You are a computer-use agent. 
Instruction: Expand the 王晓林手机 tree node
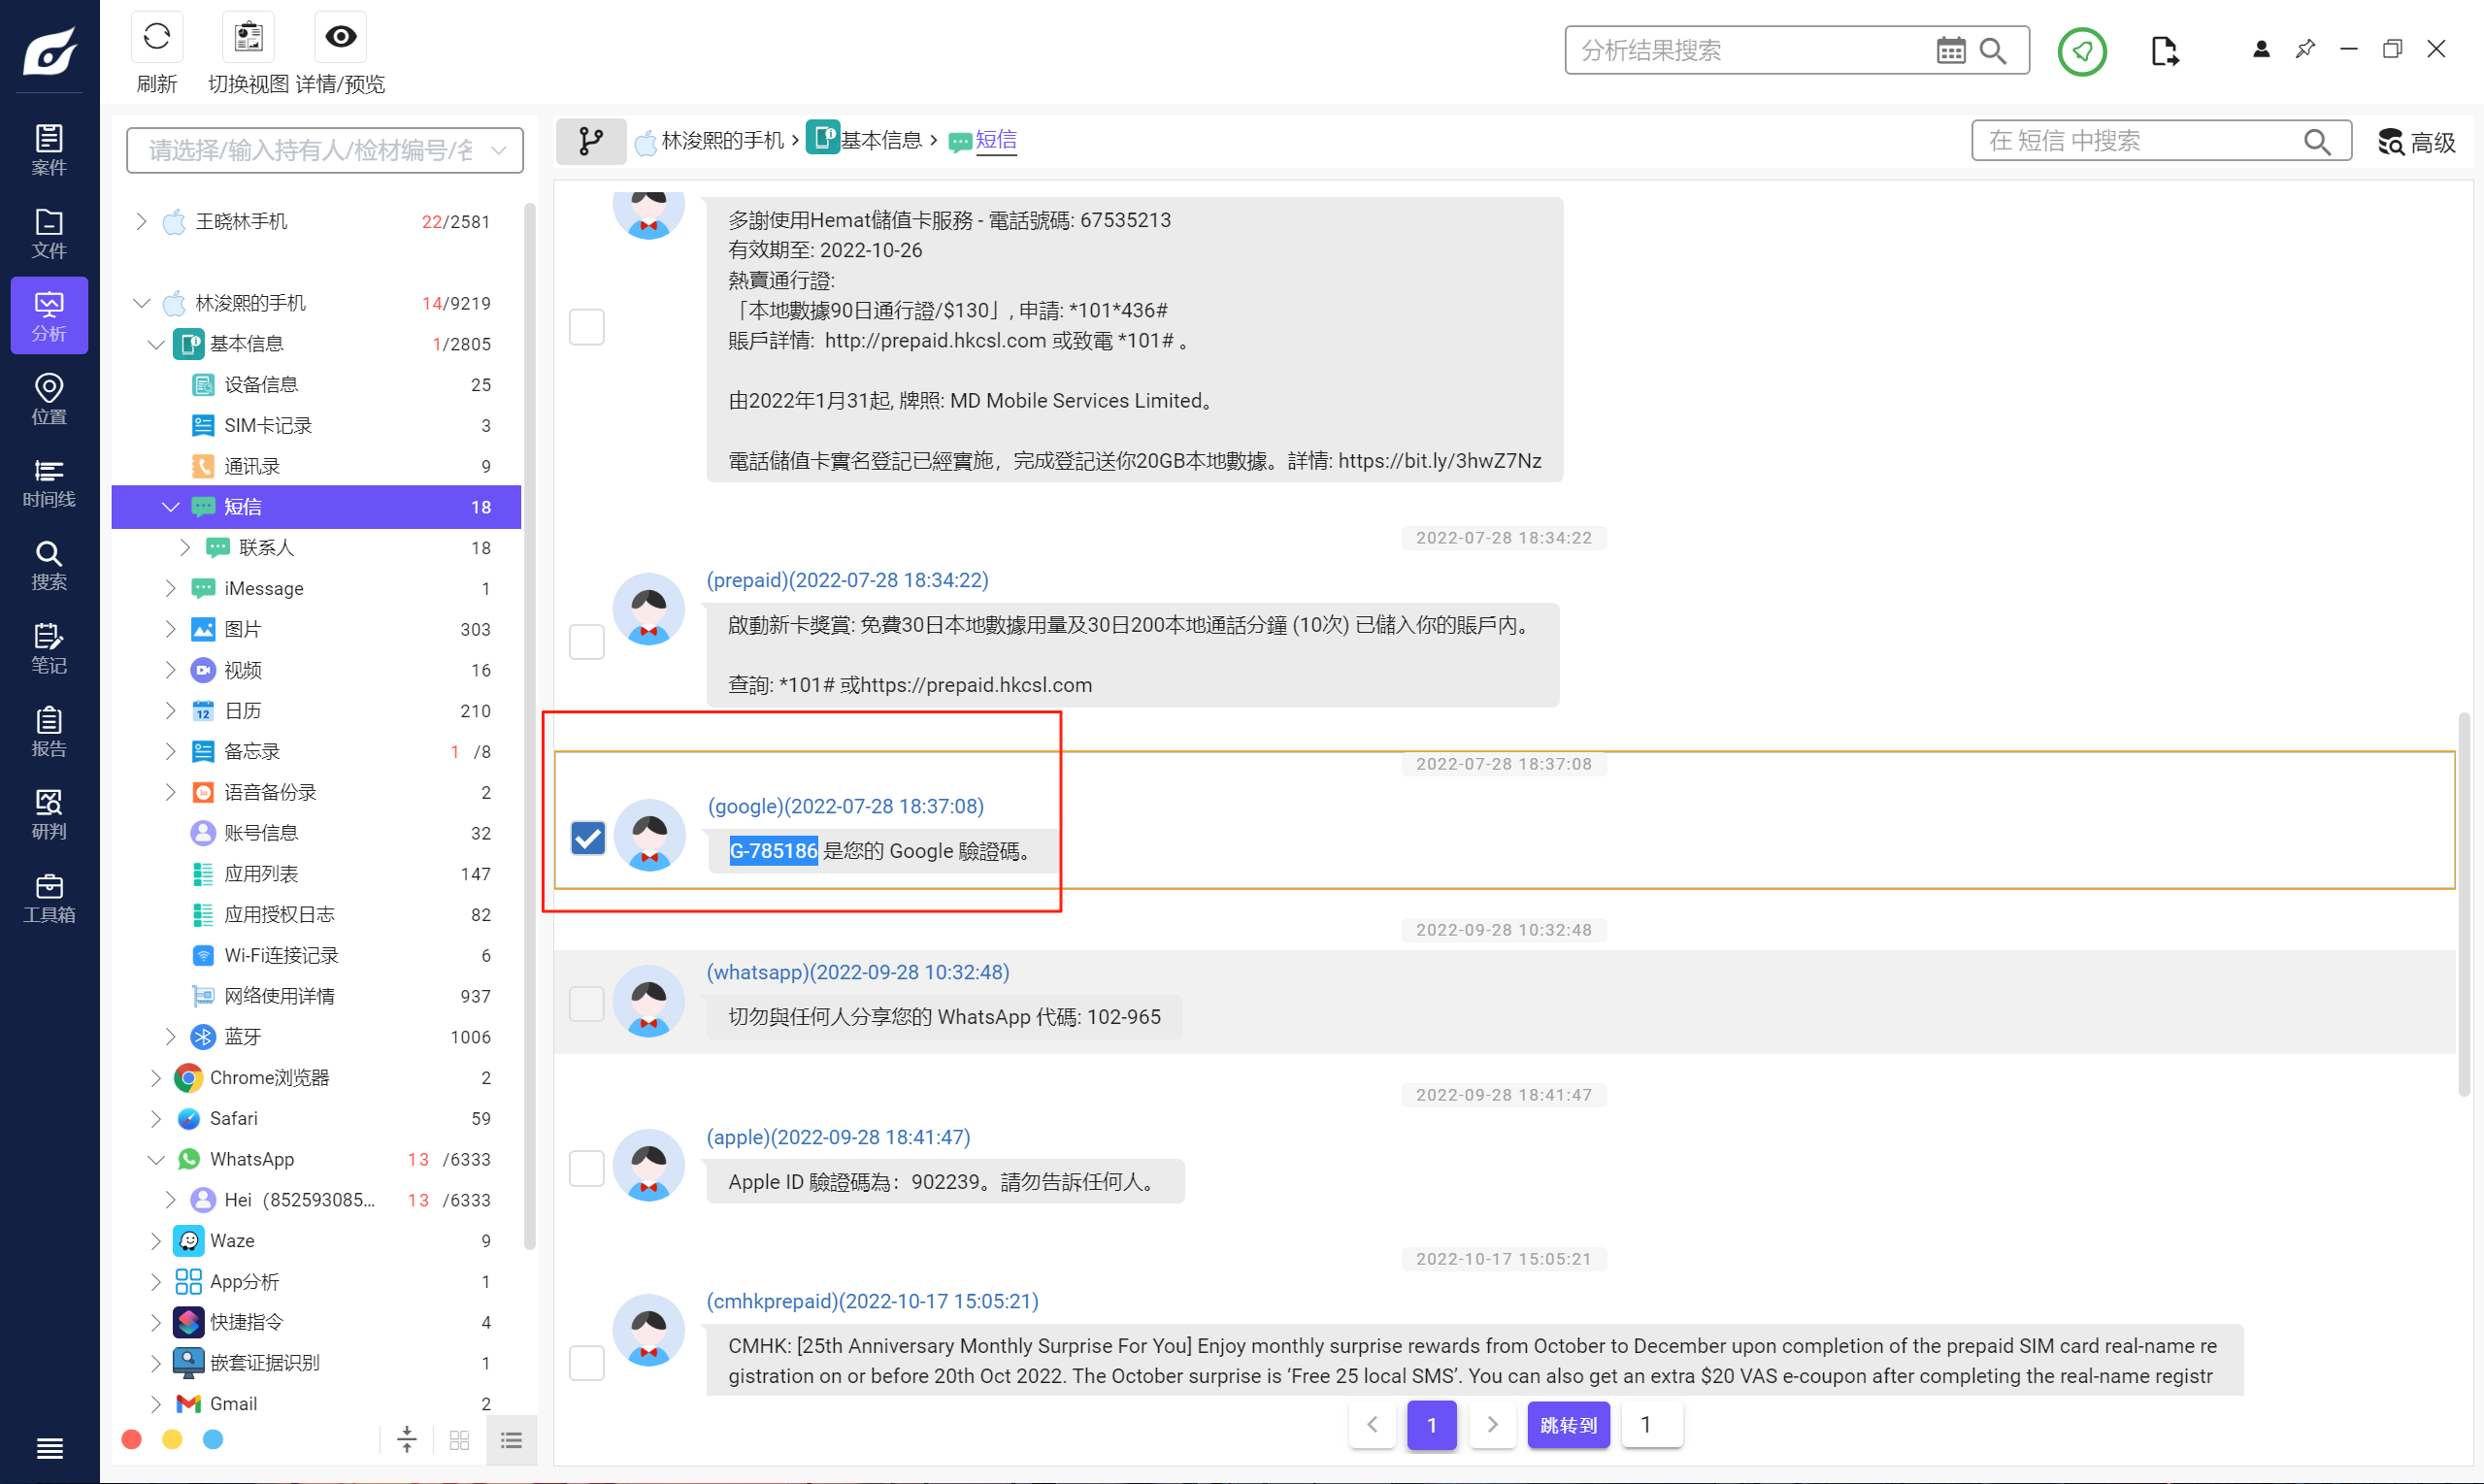click(x=141, y=221)
